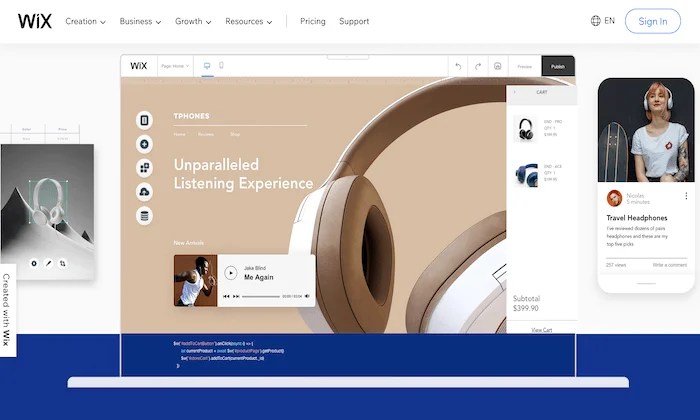Open the app market blocks icon
Screen dimensions: 700x420
(144, 168)
